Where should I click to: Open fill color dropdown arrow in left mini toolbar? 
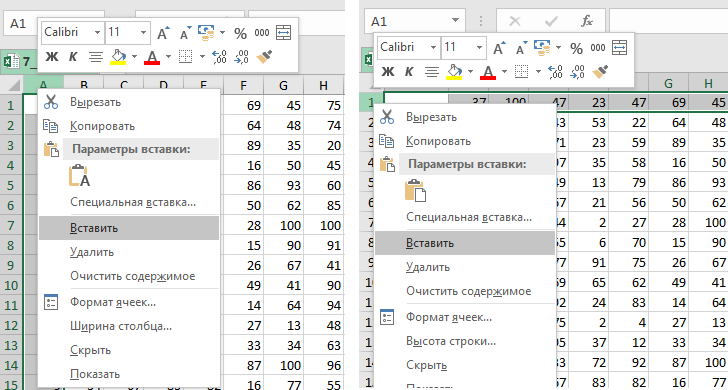click(x=134, y=57)
